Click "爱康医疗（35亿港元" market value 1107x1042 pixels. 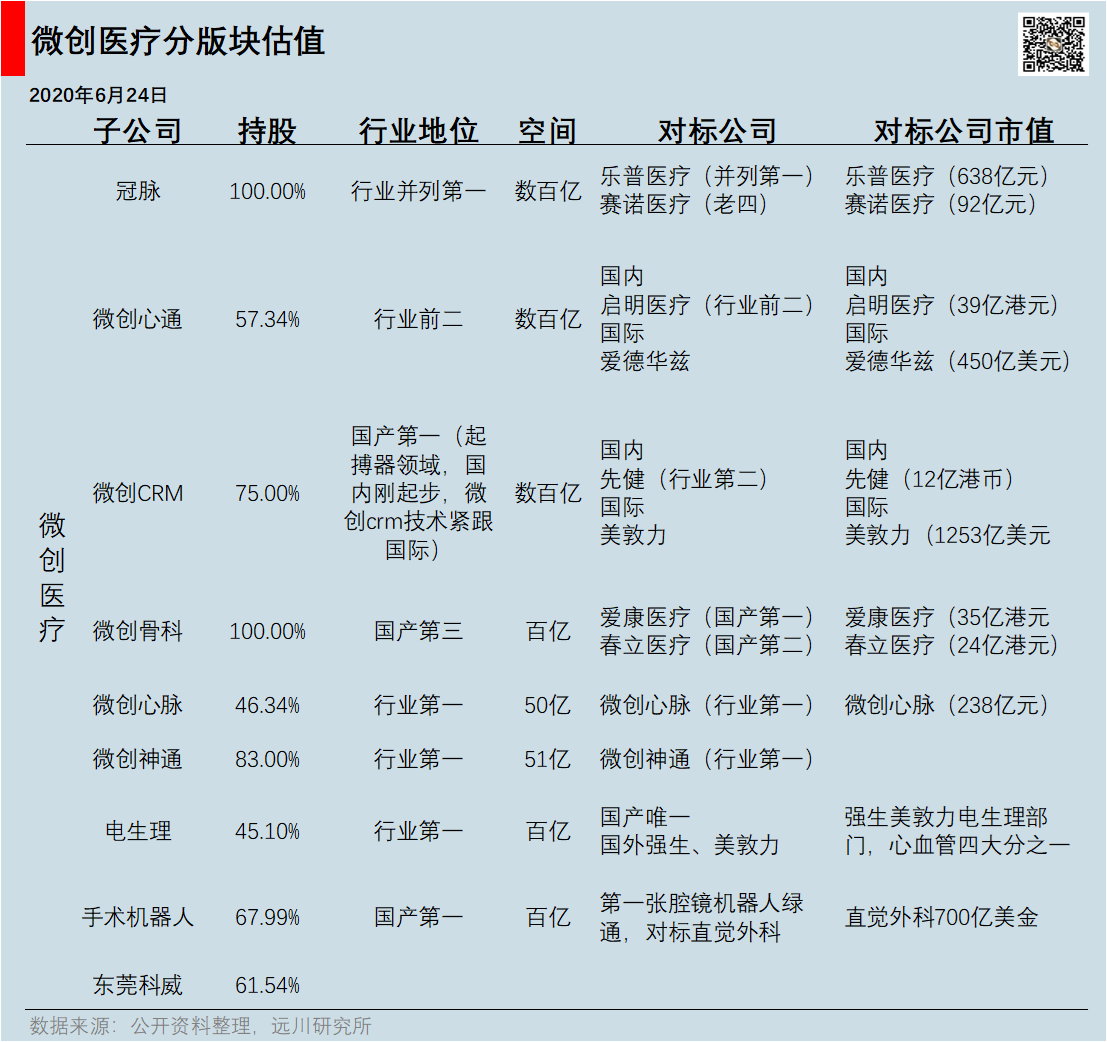pos(947,617)
